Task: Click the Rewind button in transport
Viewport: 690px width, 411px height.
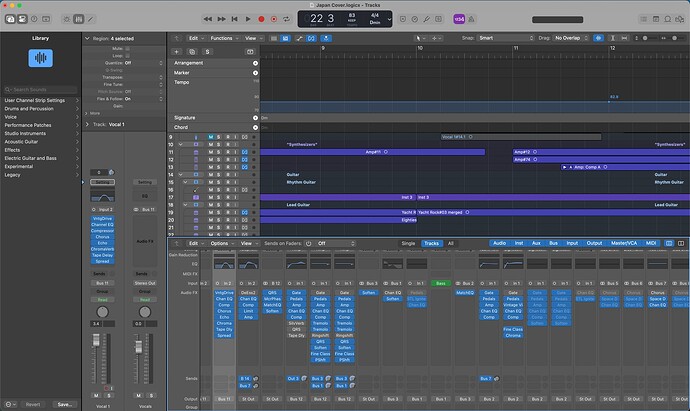Action: (207, 19)
